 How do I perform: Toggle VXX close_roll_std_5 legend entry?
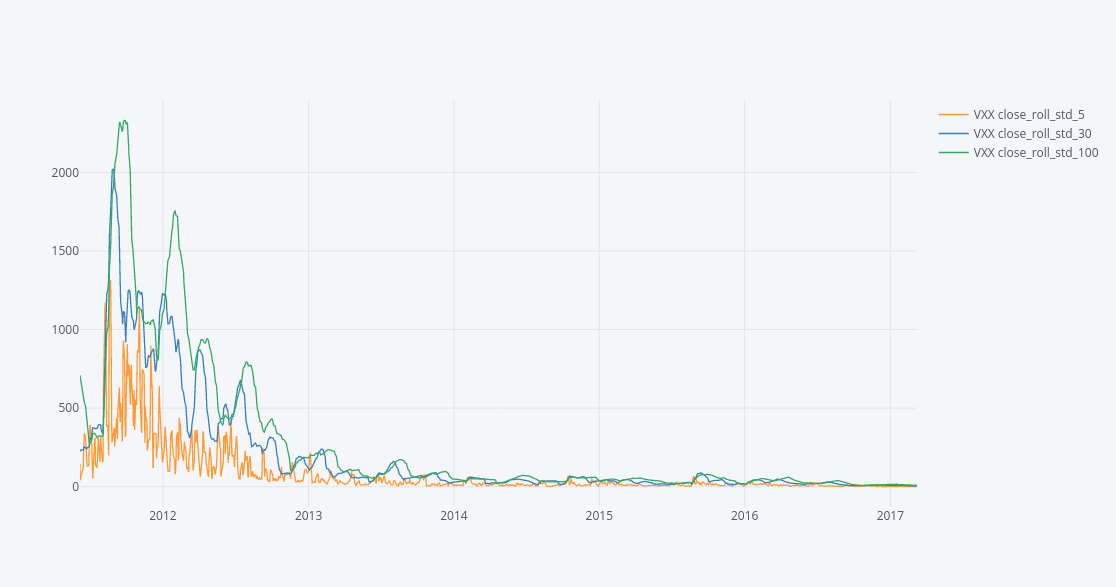(x=1028, y=115)
